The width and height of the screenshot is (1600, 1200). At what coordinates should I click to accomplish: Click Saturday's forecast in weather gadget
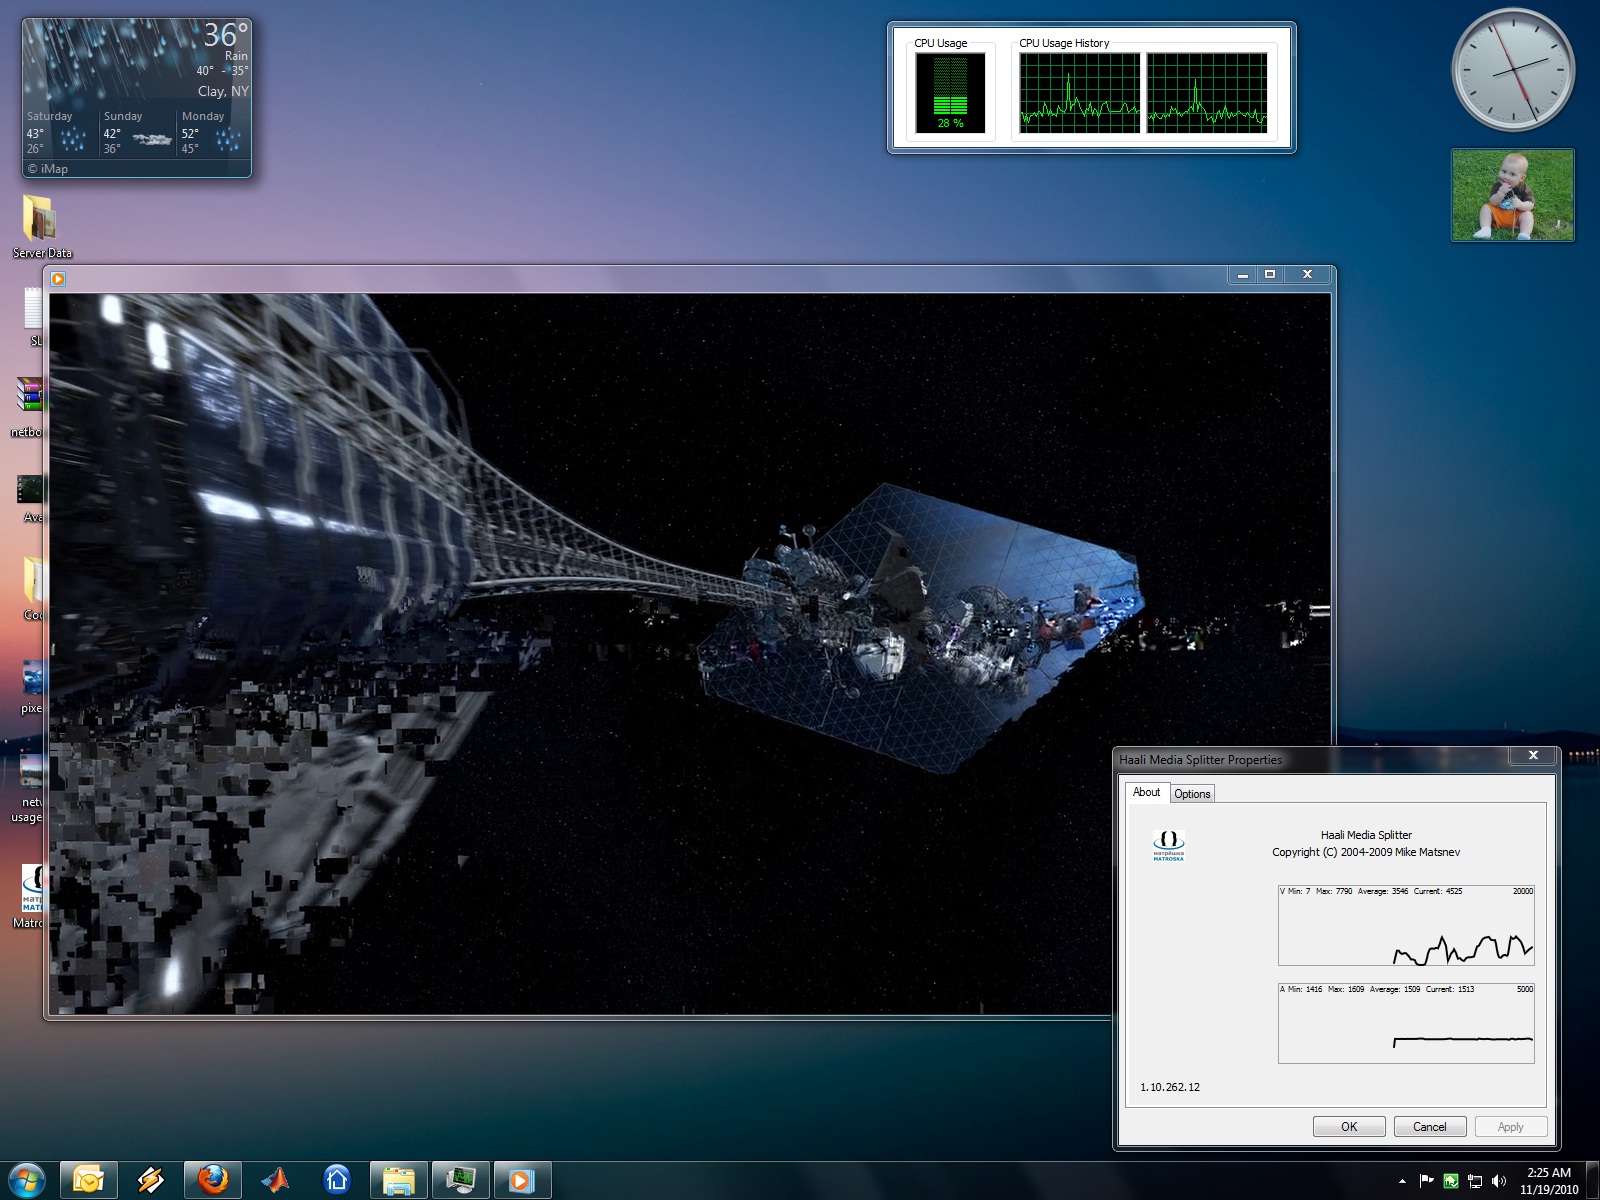pyautogui.click(x=59, y=133)
